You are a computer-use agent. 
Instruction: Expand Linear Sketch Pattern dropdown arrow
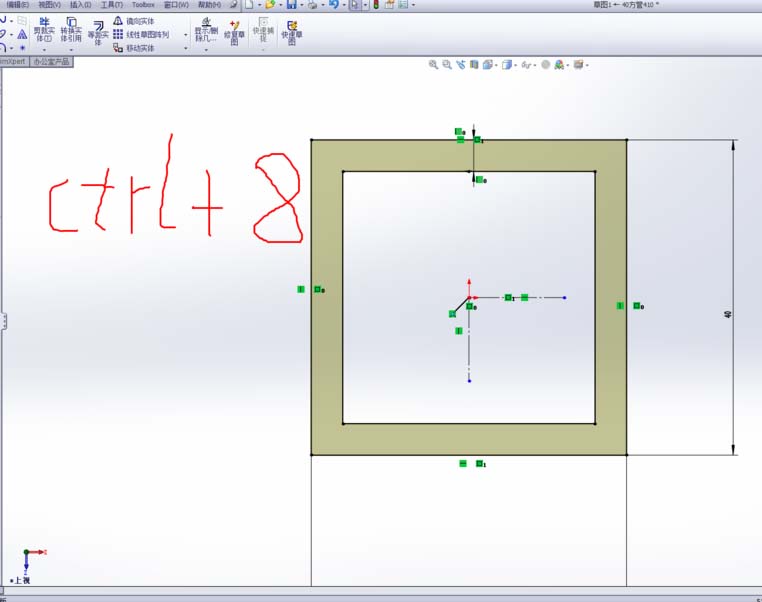186,35
